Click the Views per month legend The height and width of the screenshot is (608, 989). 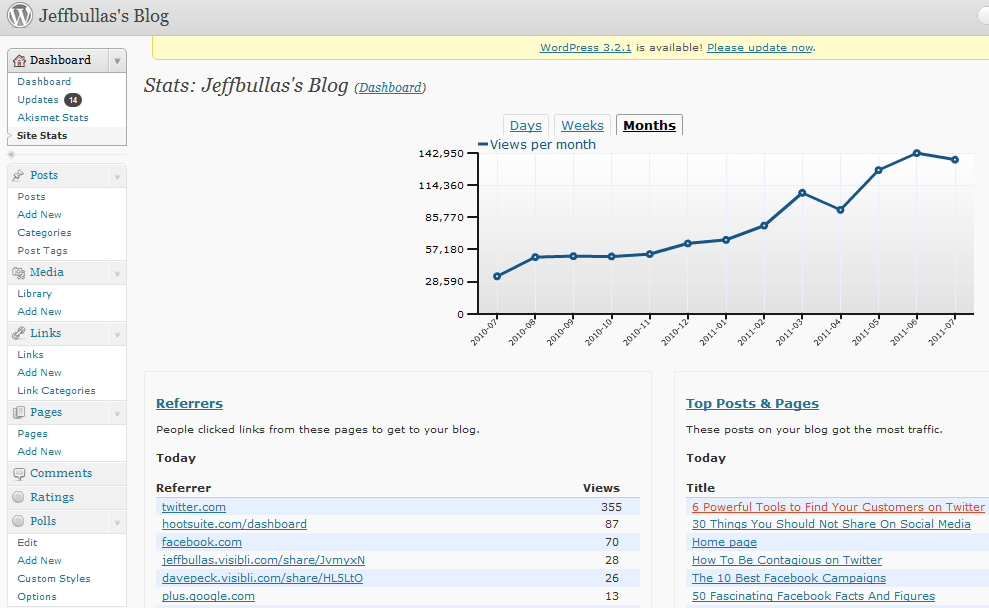tap(537, 144)
